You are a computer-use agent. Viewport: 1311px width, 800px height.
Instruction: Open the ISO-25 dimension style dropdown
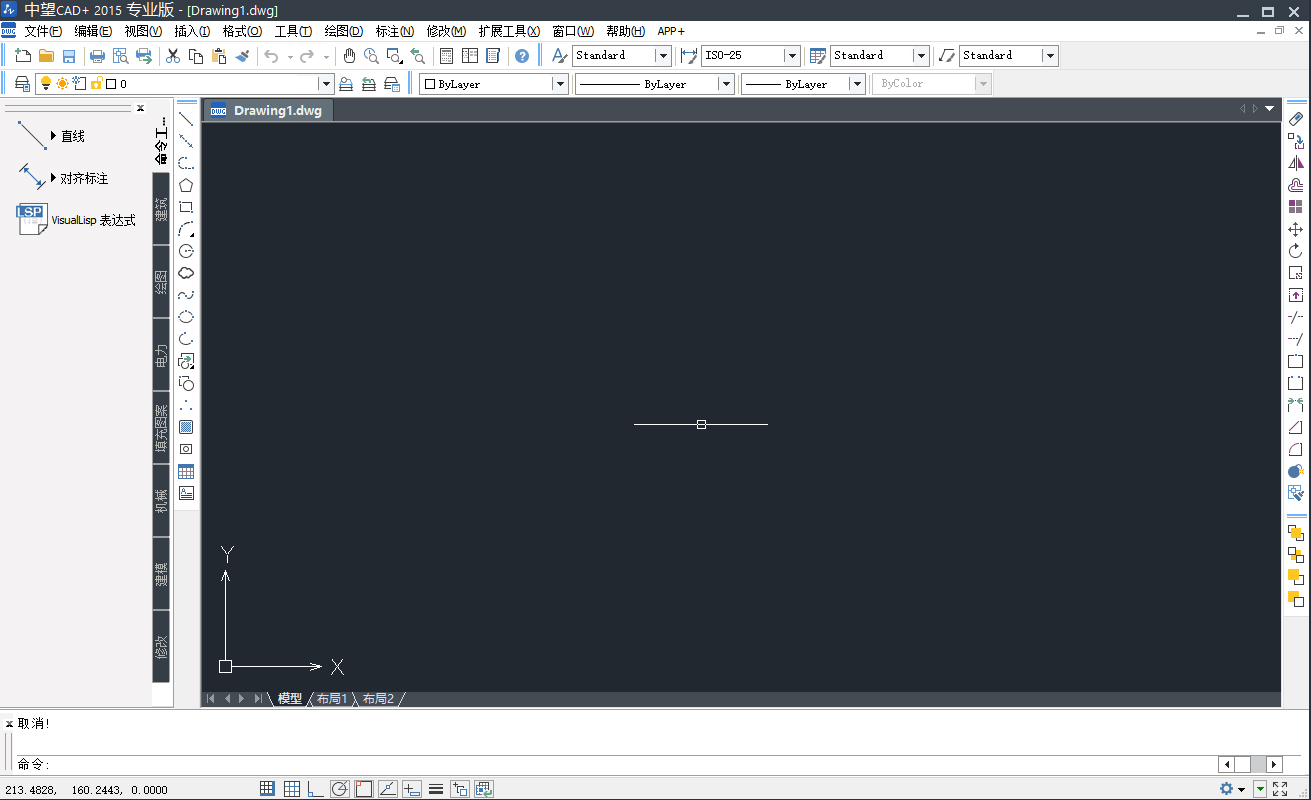[791, 55]
